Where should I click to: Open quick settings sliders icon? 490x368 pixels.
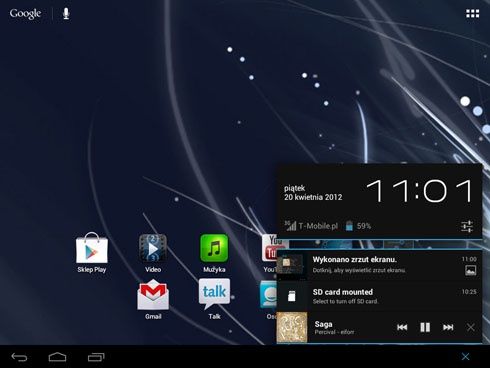[467, 226]
